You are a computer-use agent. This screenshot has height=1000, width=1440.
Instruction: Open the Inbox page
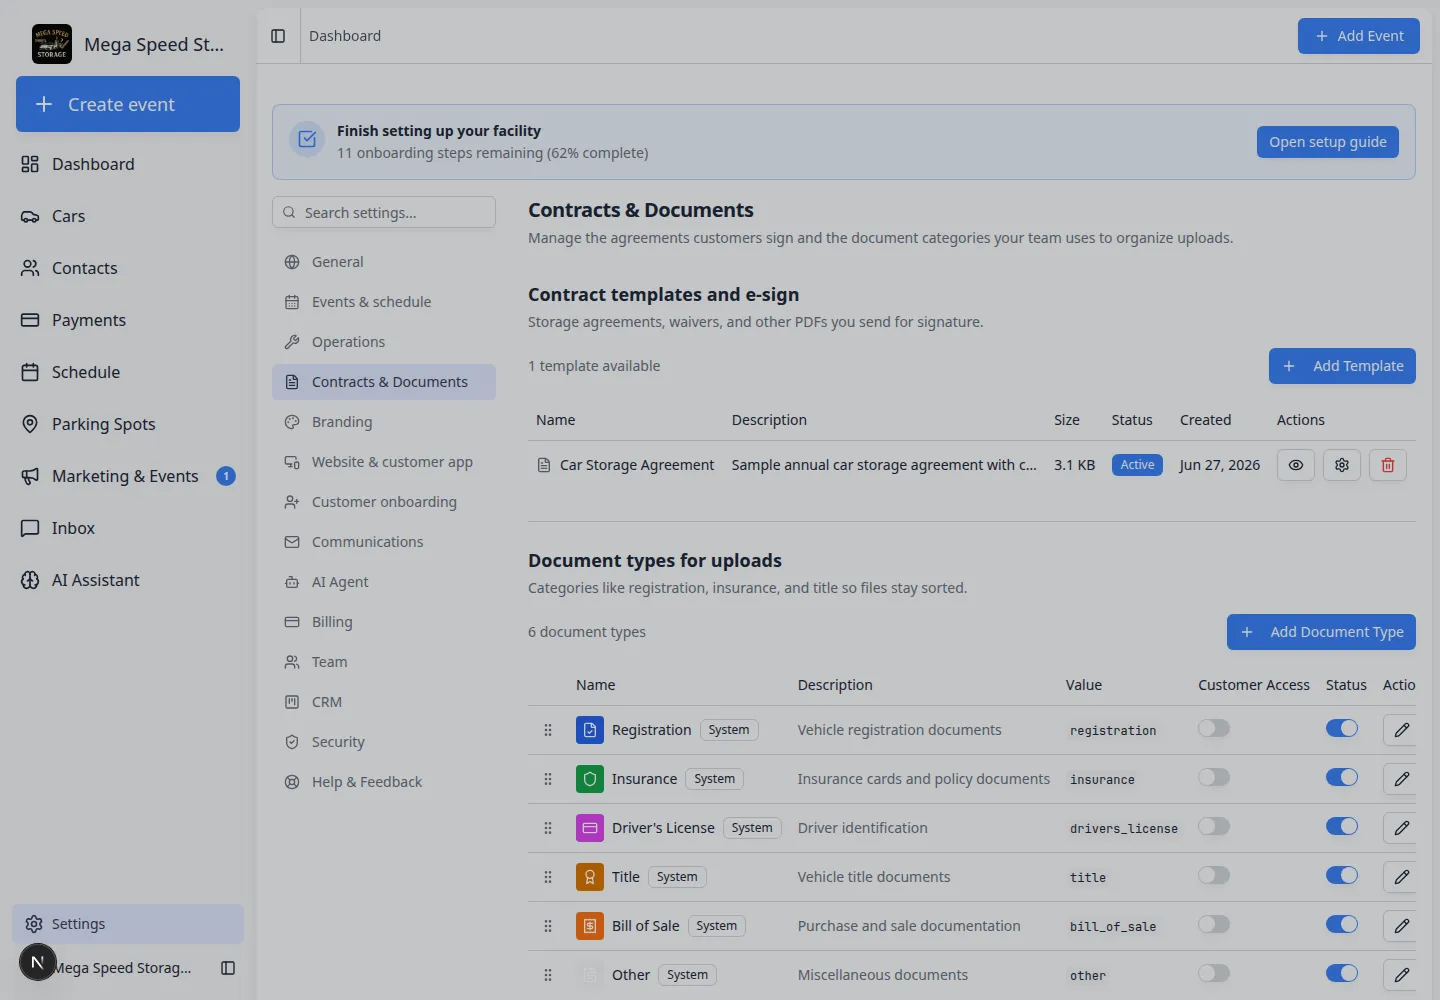click(128, 528)
